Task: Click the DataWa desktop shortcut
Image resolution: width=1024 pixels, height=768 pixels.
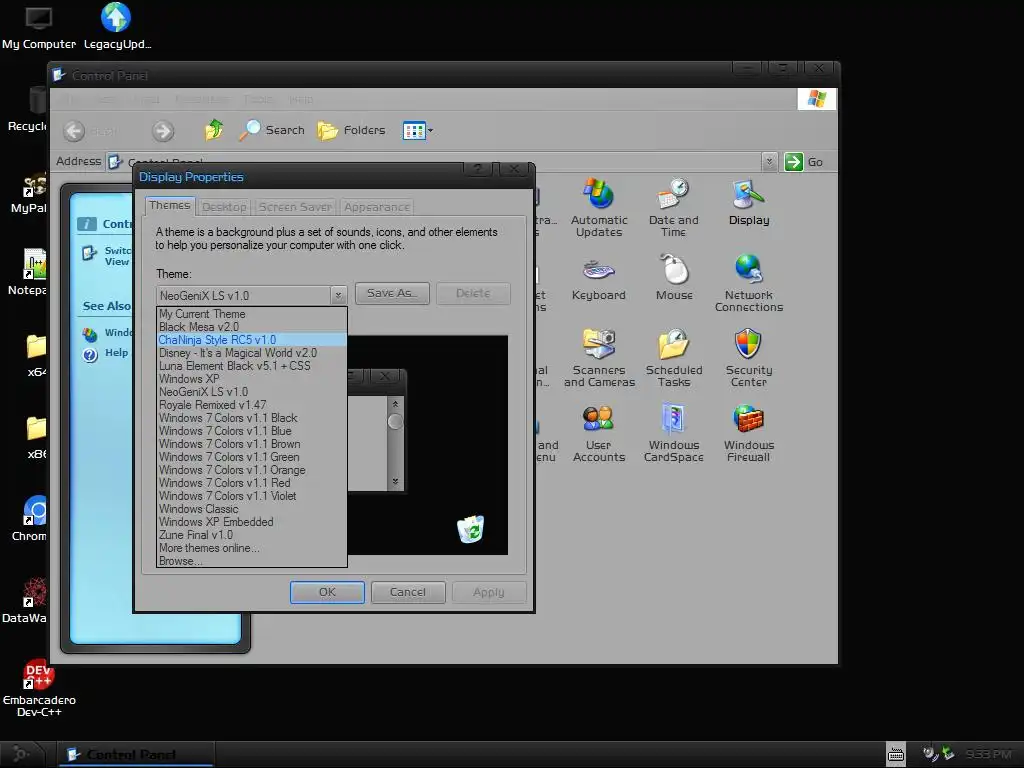Action: tap(27, 600)
